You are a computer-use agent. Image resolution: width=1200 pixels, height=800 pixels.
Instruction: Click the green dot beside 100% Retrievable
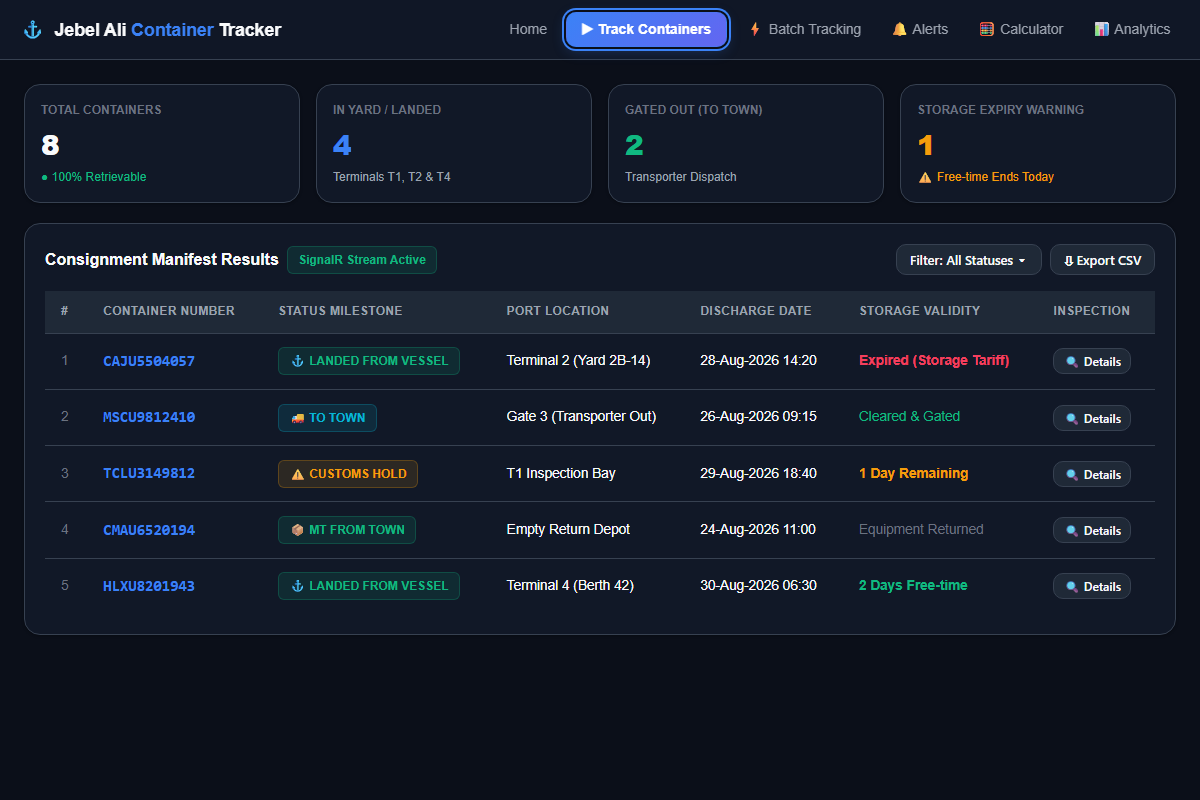tap(45, 177)
